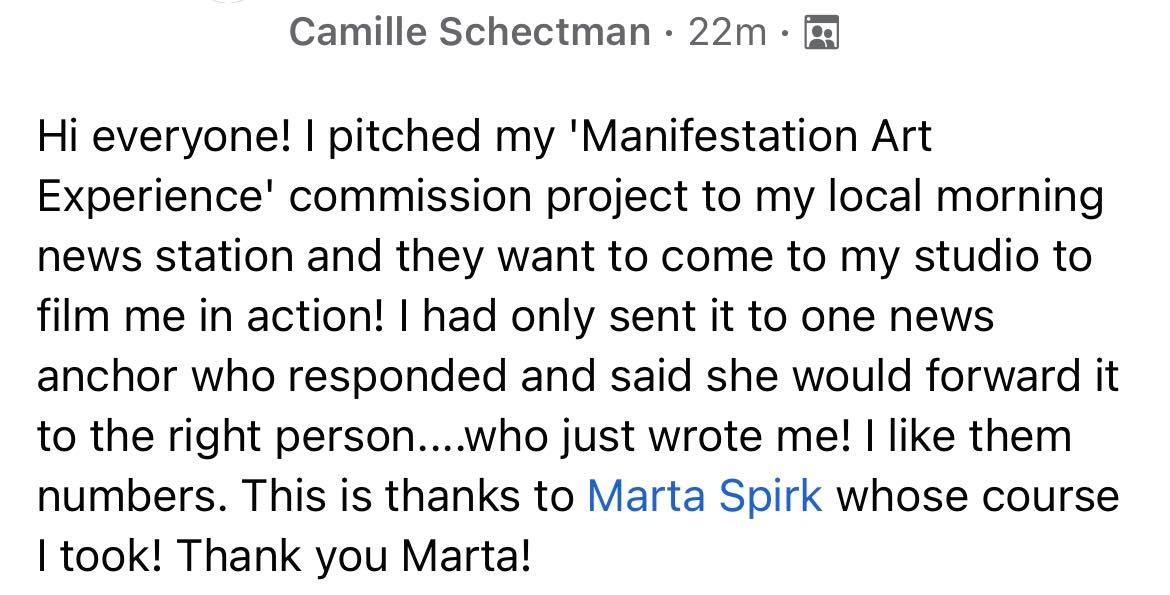Screen dimensions: 1170x595
Task: Click the 22m post timestamp
Action: tap(727, 33)
